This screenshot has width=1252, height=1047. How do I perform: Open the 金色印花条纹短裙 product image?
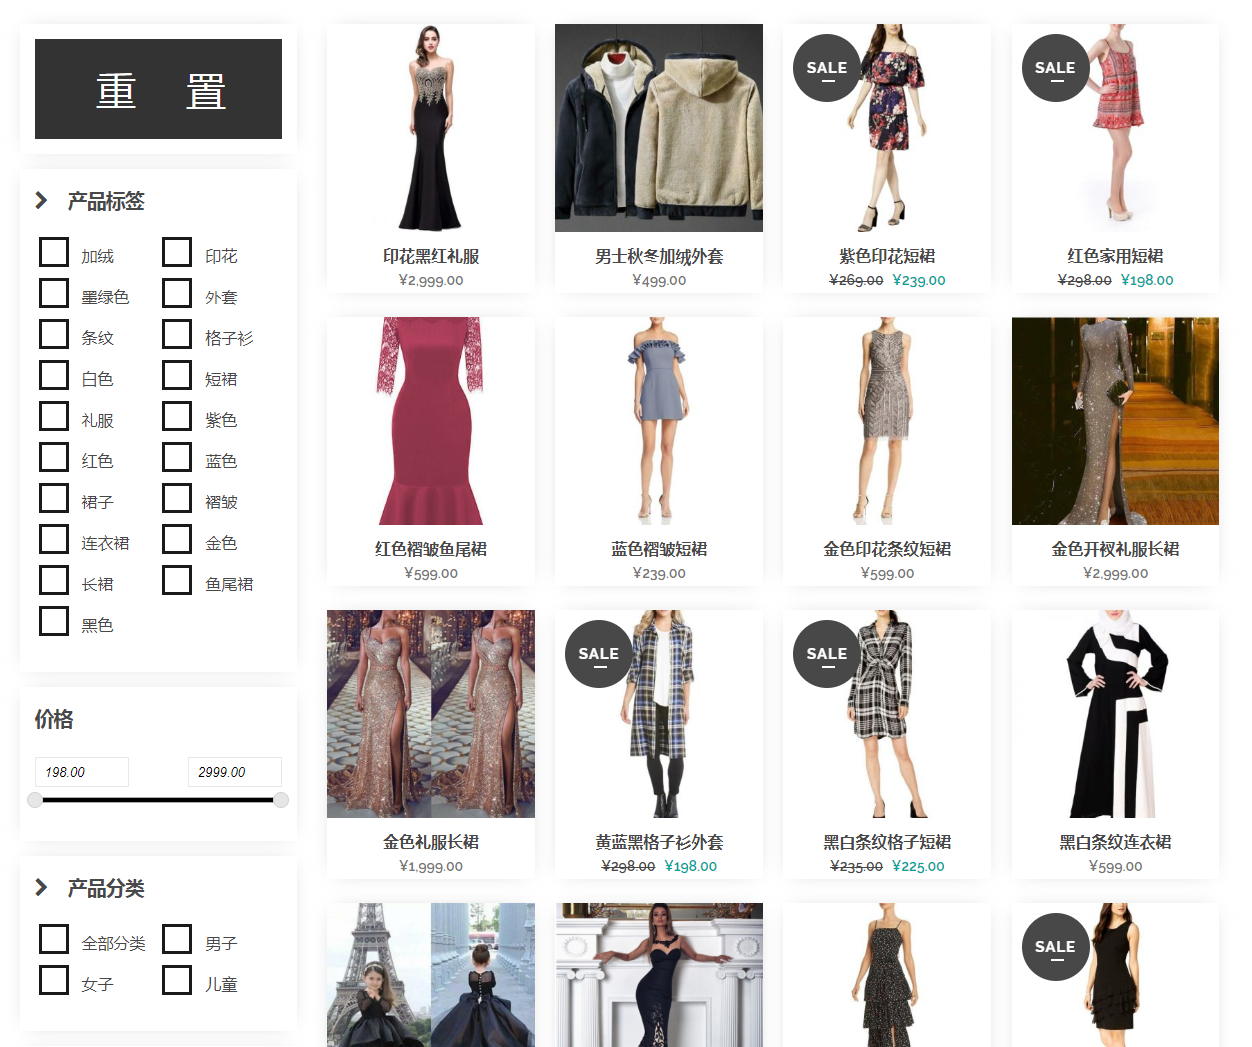tap(887, 421)
